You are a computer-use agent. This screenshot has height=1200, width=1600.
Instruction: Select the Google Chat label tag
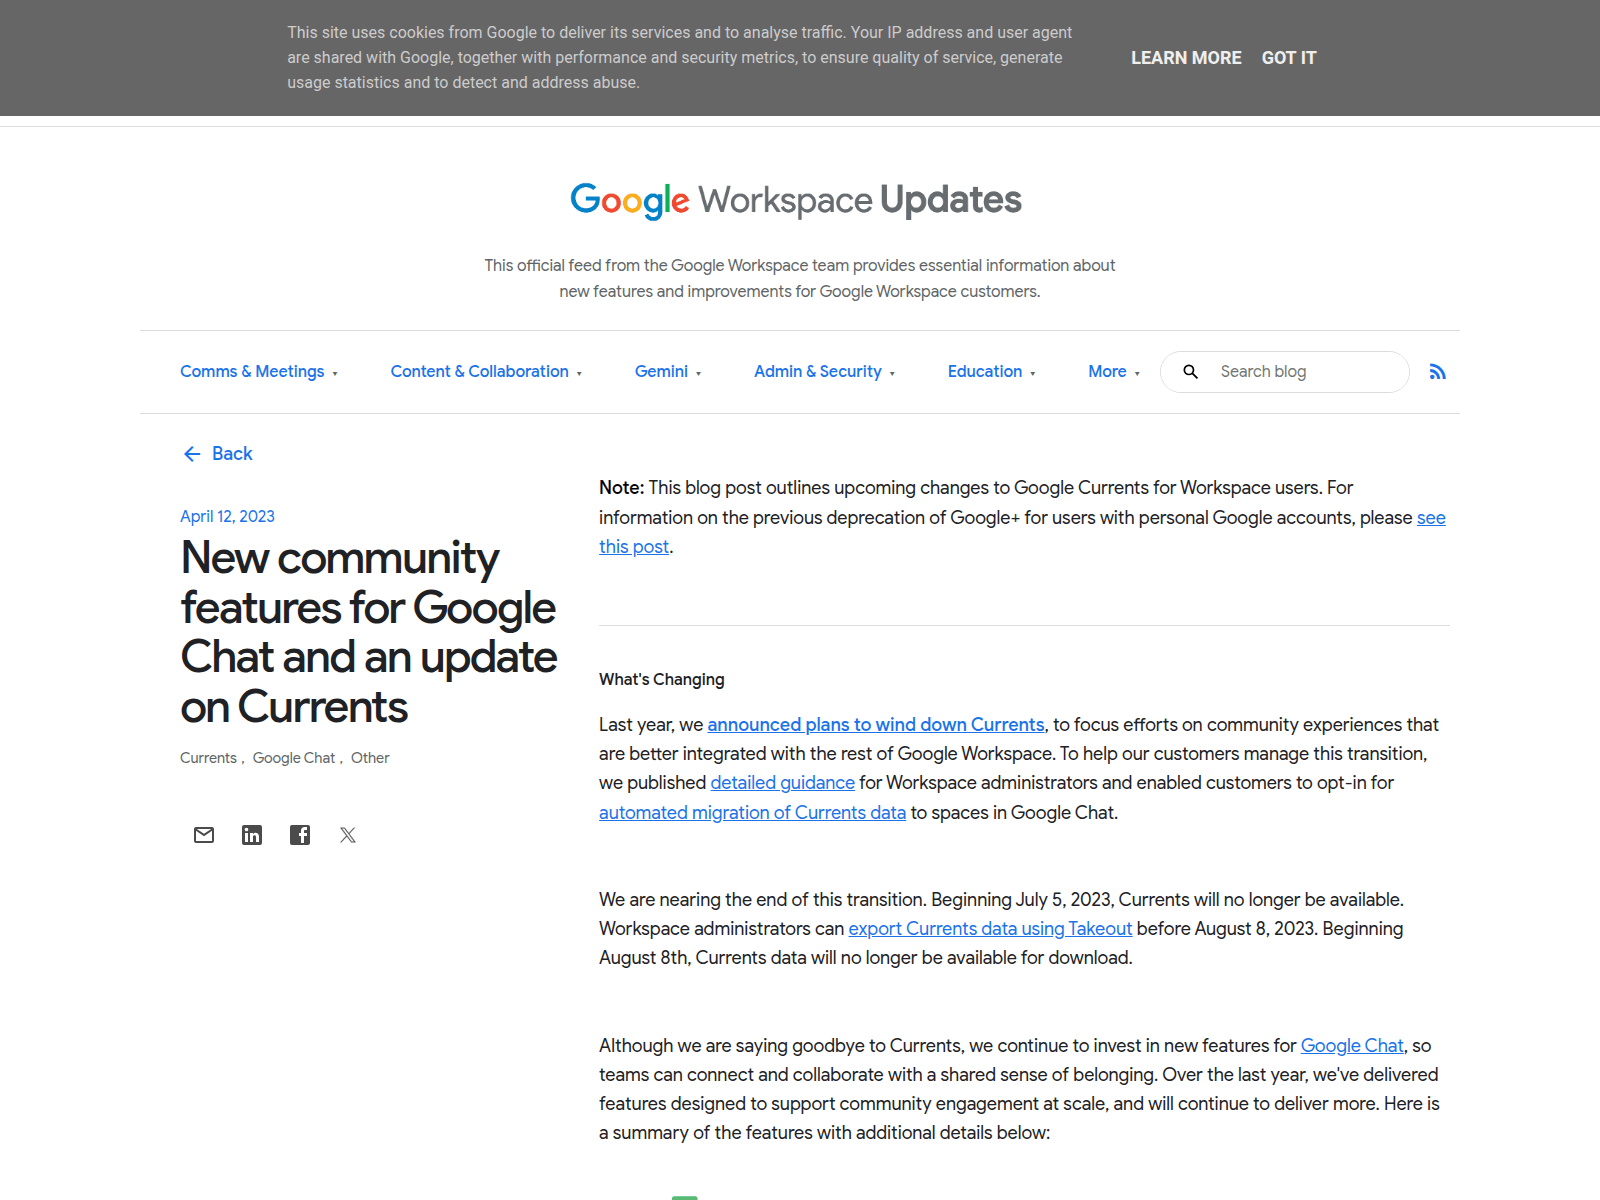click(294, 758)
